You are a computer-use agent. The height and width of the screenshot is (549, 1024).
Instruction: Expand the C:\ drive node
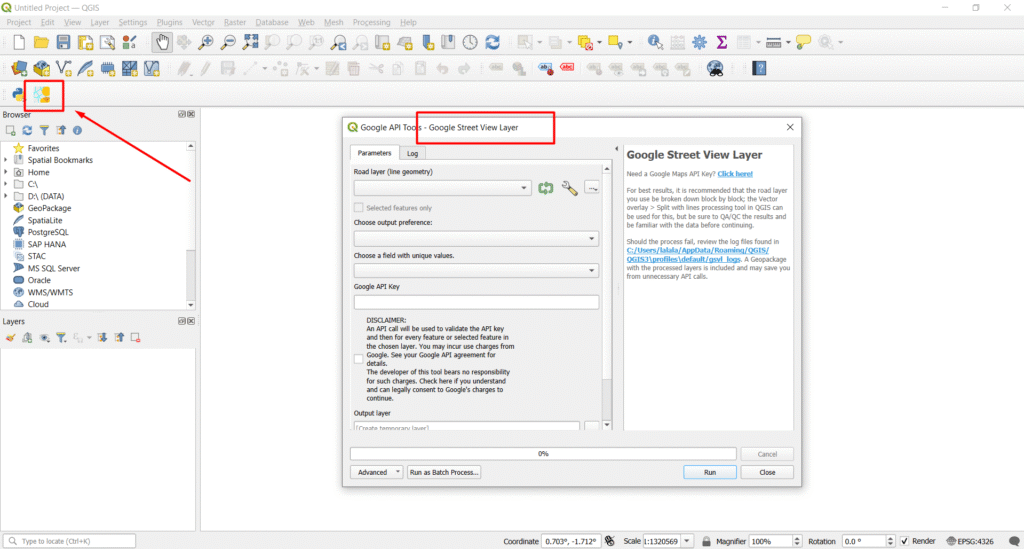(x=6, y=184)
